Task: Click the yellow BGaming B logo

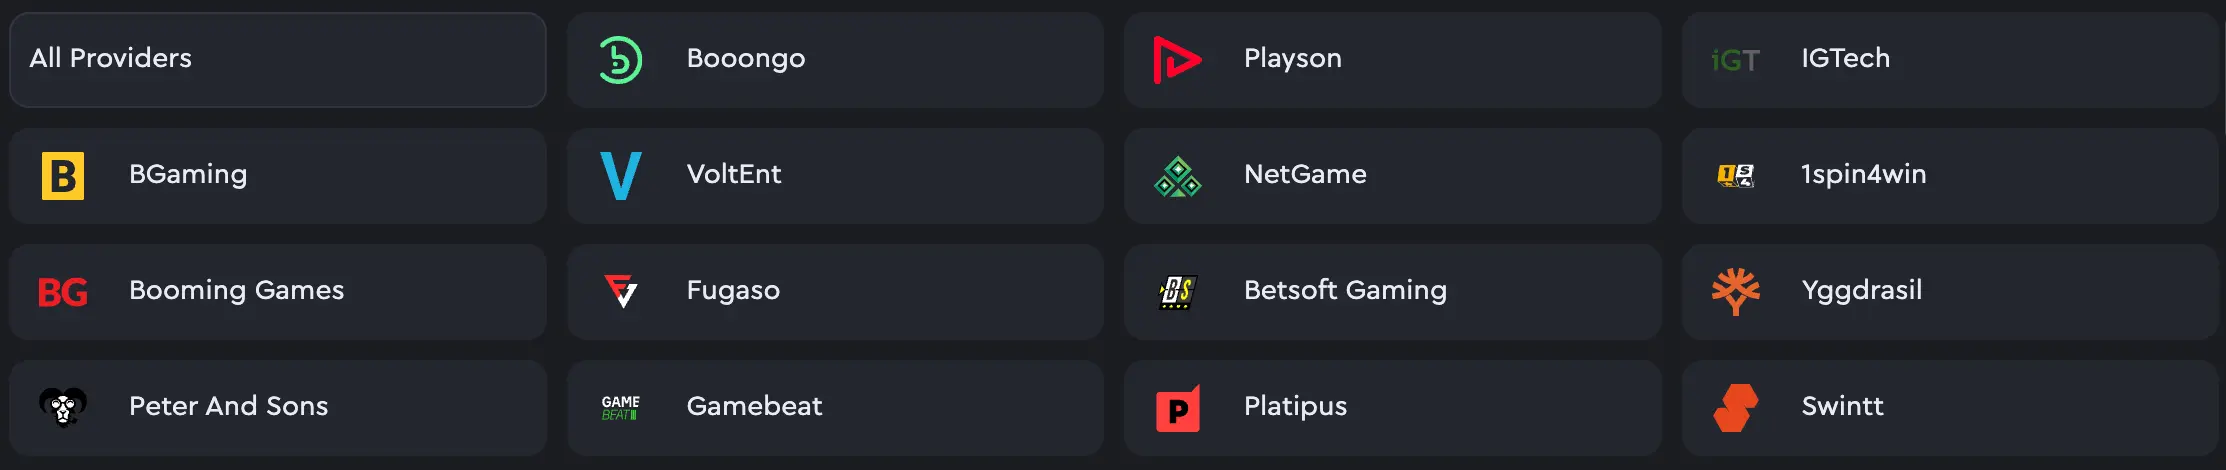Action: click(x=63, y=176)
